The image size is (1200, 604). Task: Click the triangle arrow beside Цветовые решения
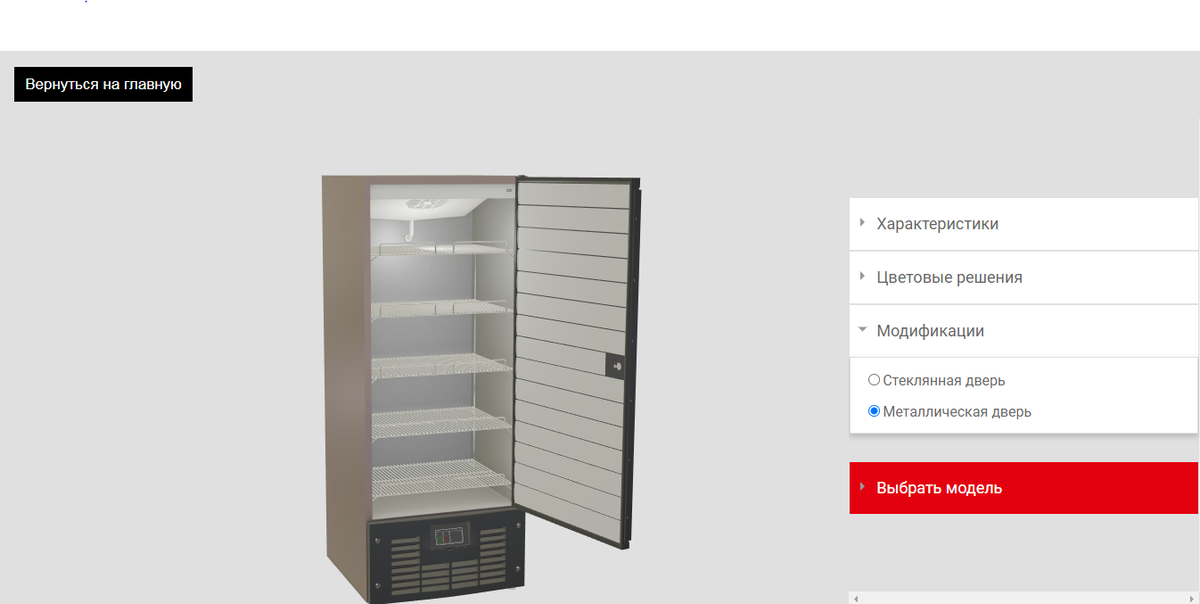click(x=862, y=276)
